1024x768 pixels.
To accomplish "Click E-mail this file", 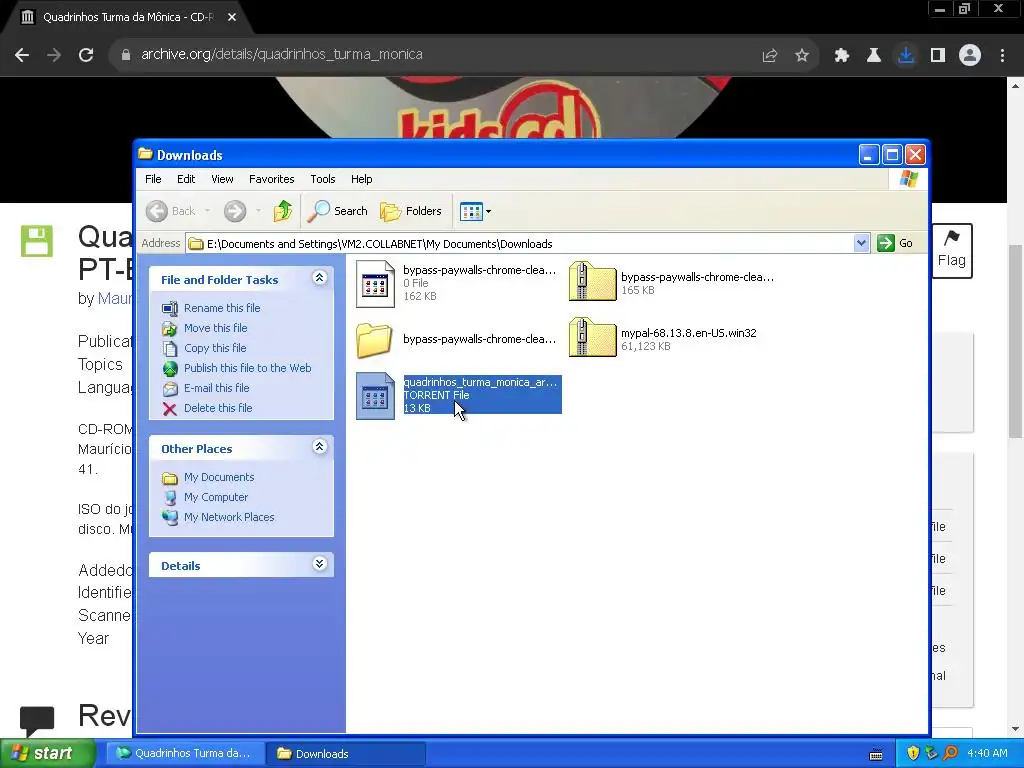I will (x=217, y=388).
